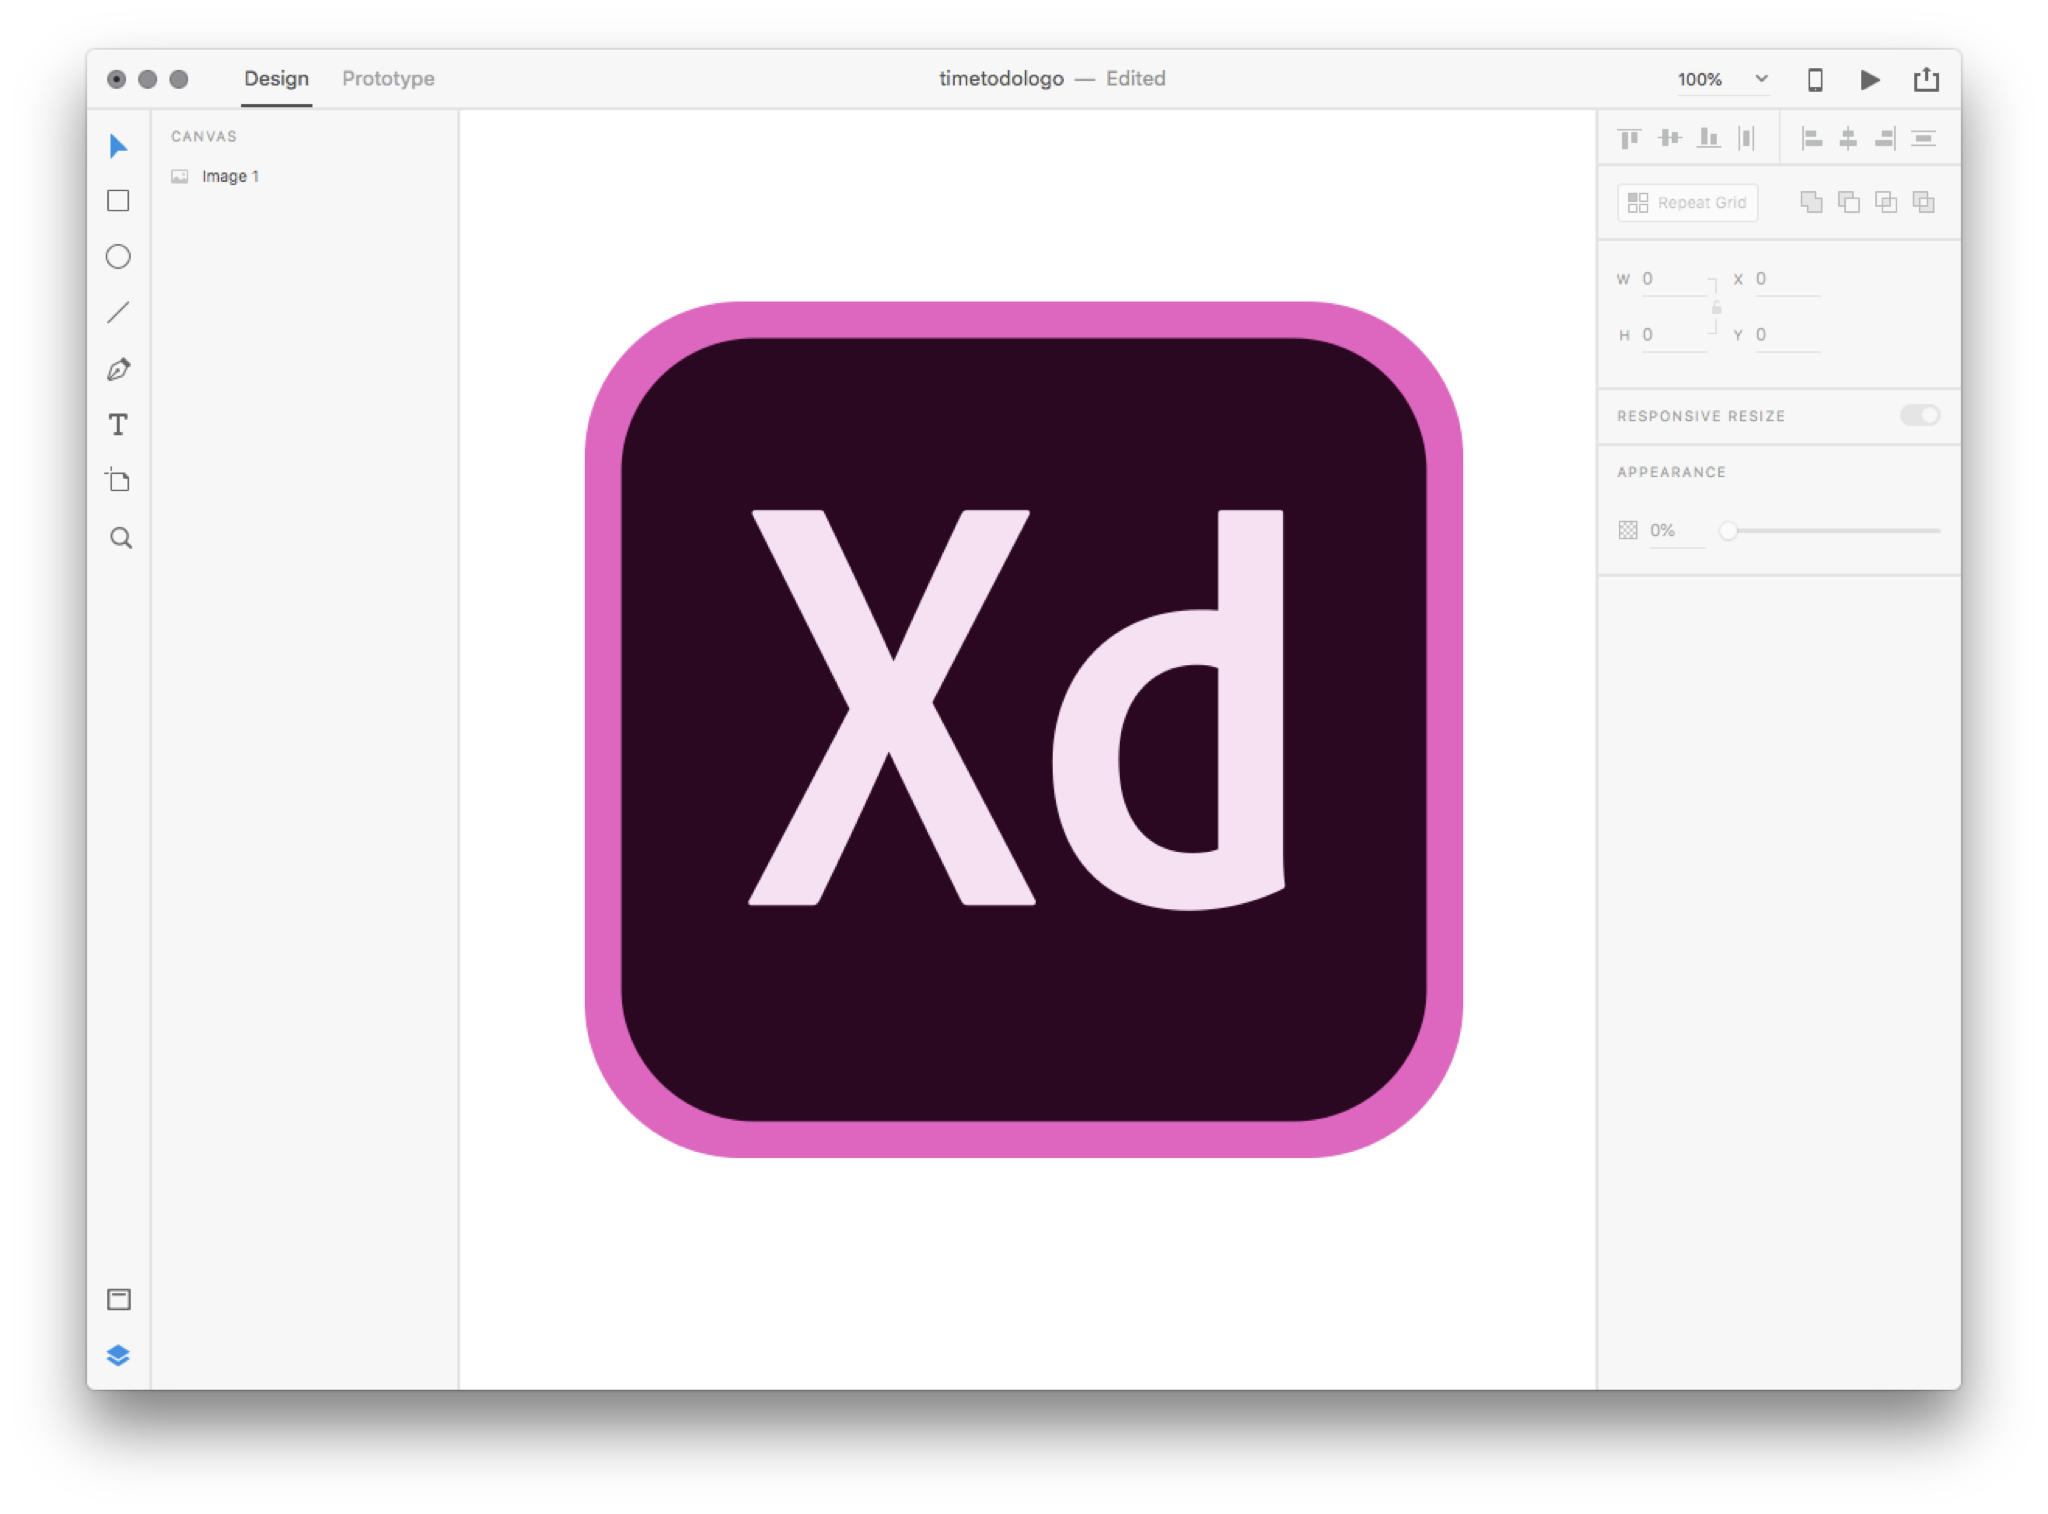2048x1514 pixels.
Task: Select the Artboard tool
Action: click(x=118, y=480)
